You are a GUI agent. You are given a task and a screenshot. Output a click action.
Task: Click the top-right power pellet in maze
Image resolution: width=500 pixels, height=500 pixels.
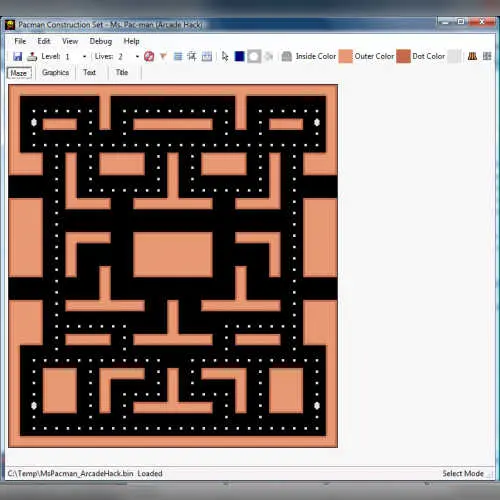tap(317, 122)
